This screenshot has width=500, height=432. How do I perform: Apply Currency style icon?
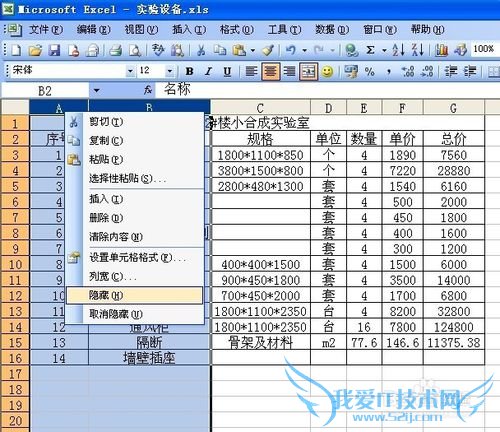point(351,71)
